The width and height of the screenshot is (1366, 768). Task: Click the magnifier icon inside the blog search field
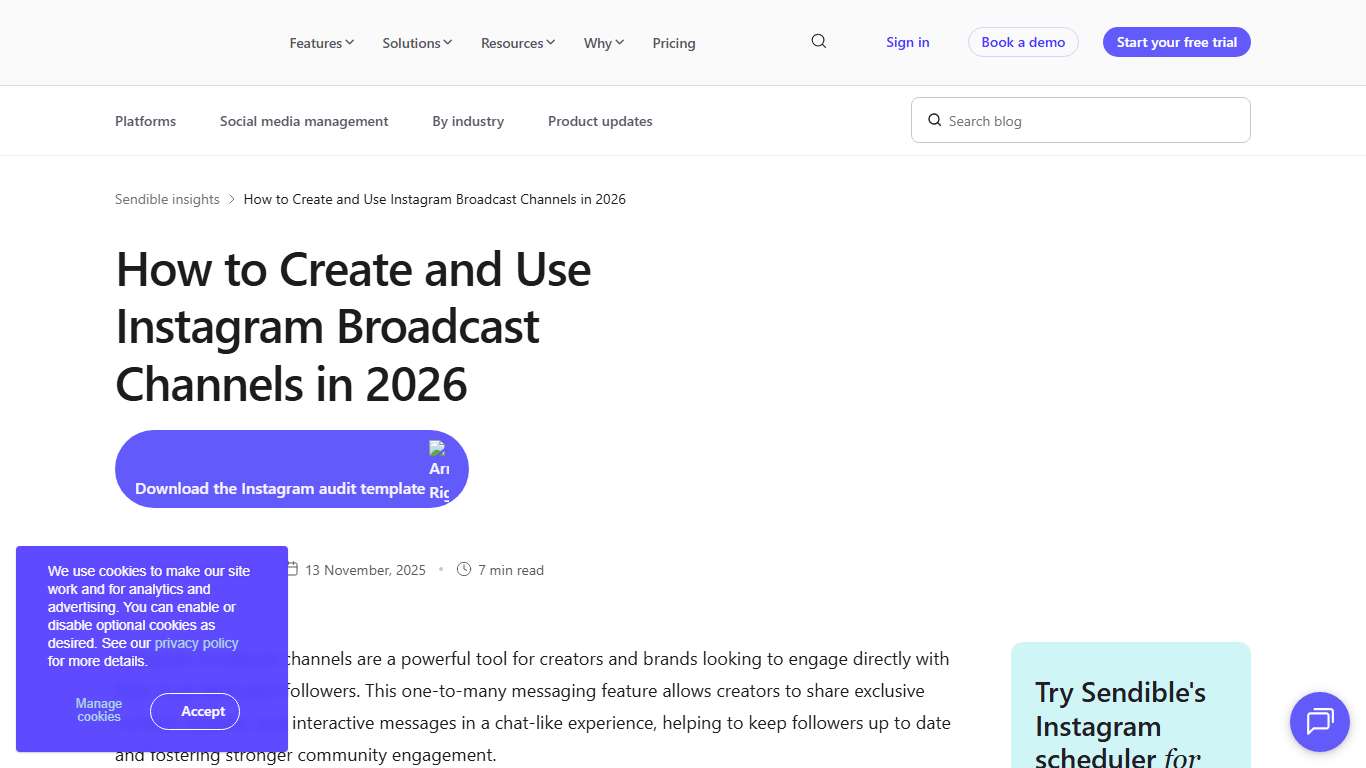[934, 120]
